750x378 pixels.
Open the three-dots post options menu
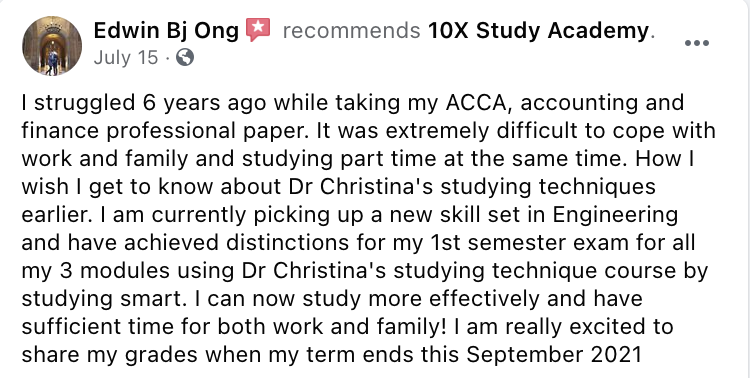click(x=696, y=43)
